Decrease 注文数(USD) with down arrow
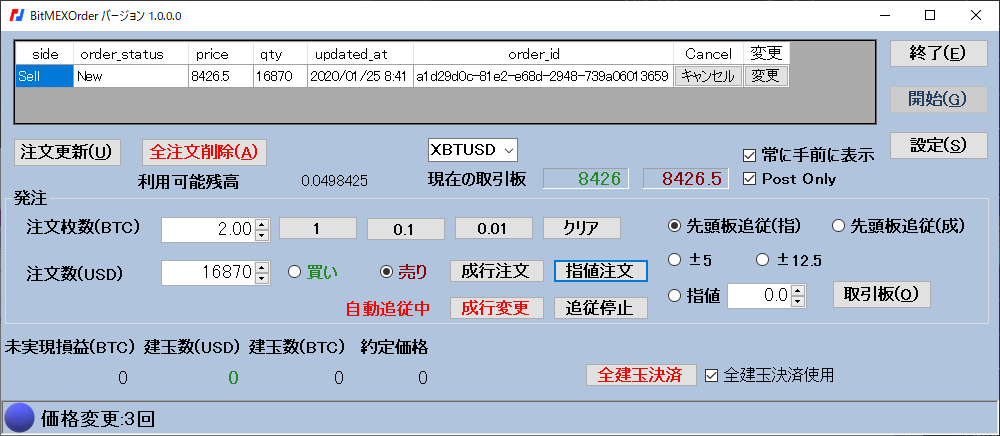The height and width of the screenshot is (436, 1000). pos(261,279)
